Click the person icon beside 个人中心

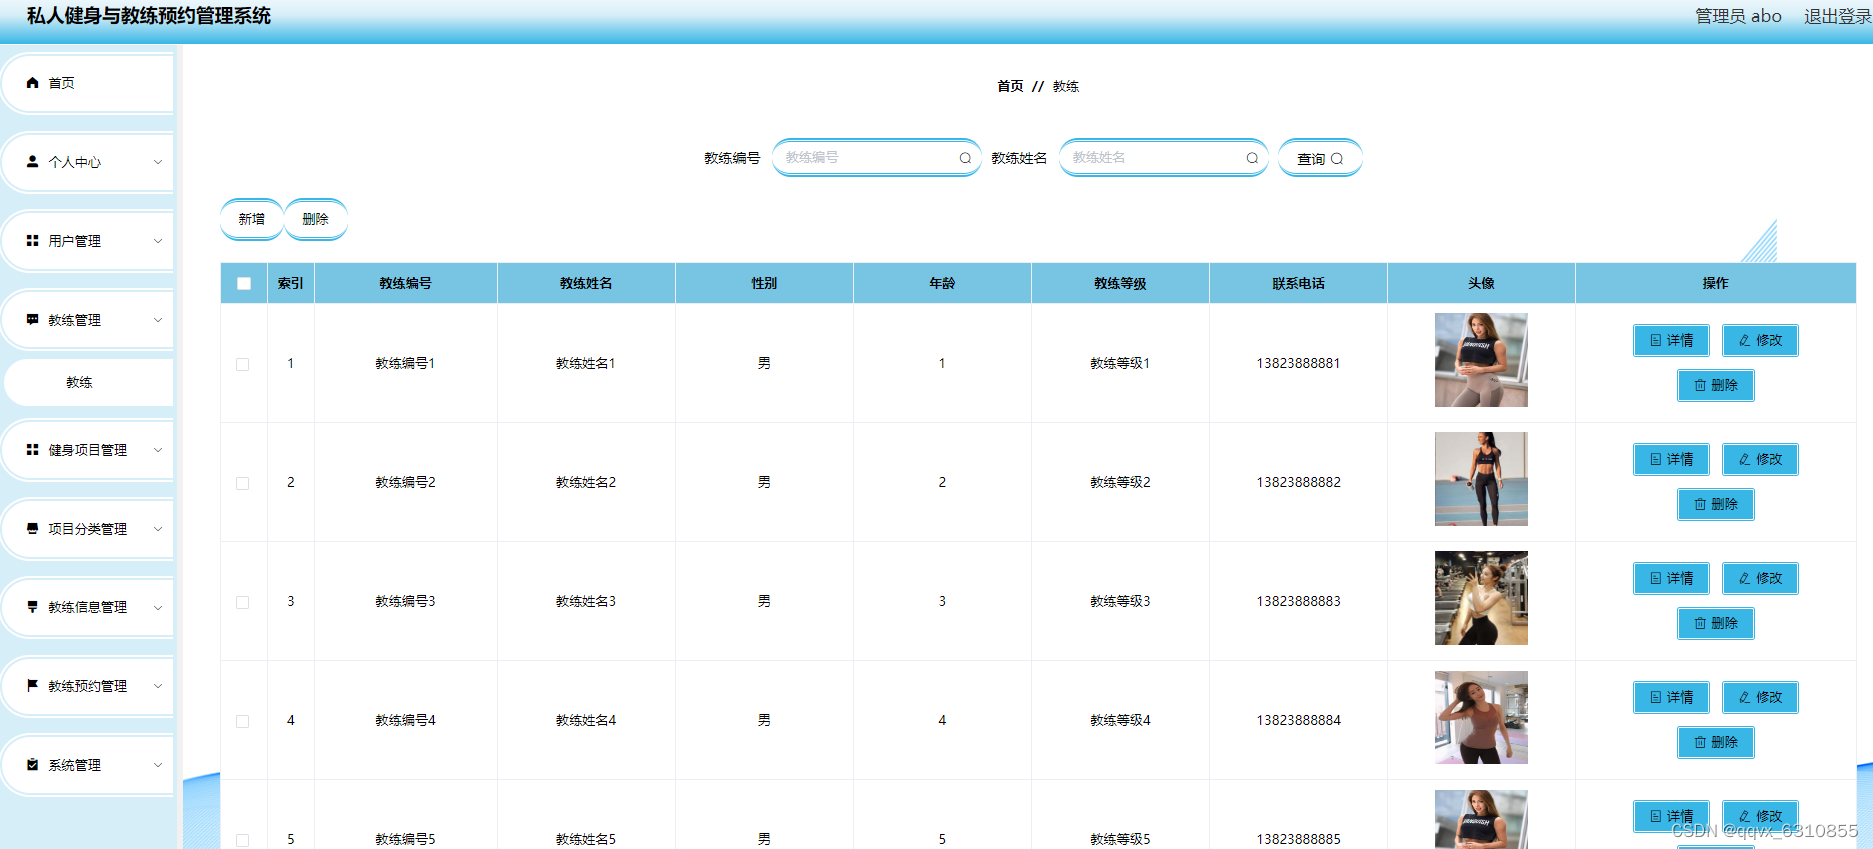click(32, 161)
